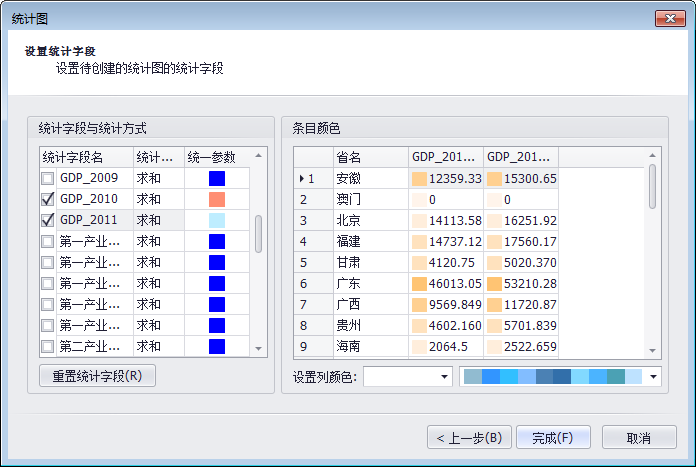This screenshot has width=696, height=467.
Task: Uncheck the GDP_2010 field checkbox
Action: (47, 199)
